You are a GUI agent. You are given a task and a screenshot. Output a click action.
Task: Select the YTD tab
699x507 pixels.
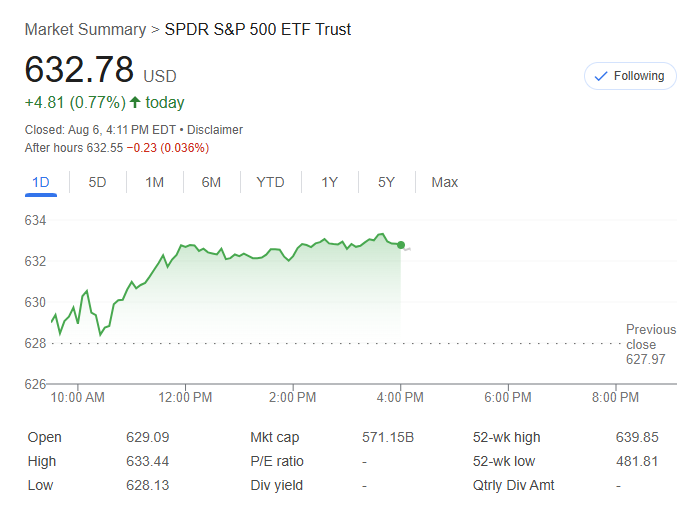pyautogui.click(x=270, y=182)
